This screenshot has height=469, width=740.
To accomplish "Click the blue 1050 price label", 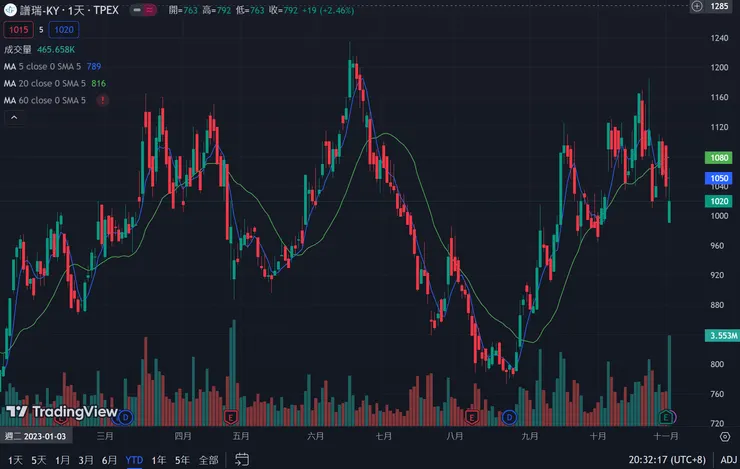I will 718,178.
